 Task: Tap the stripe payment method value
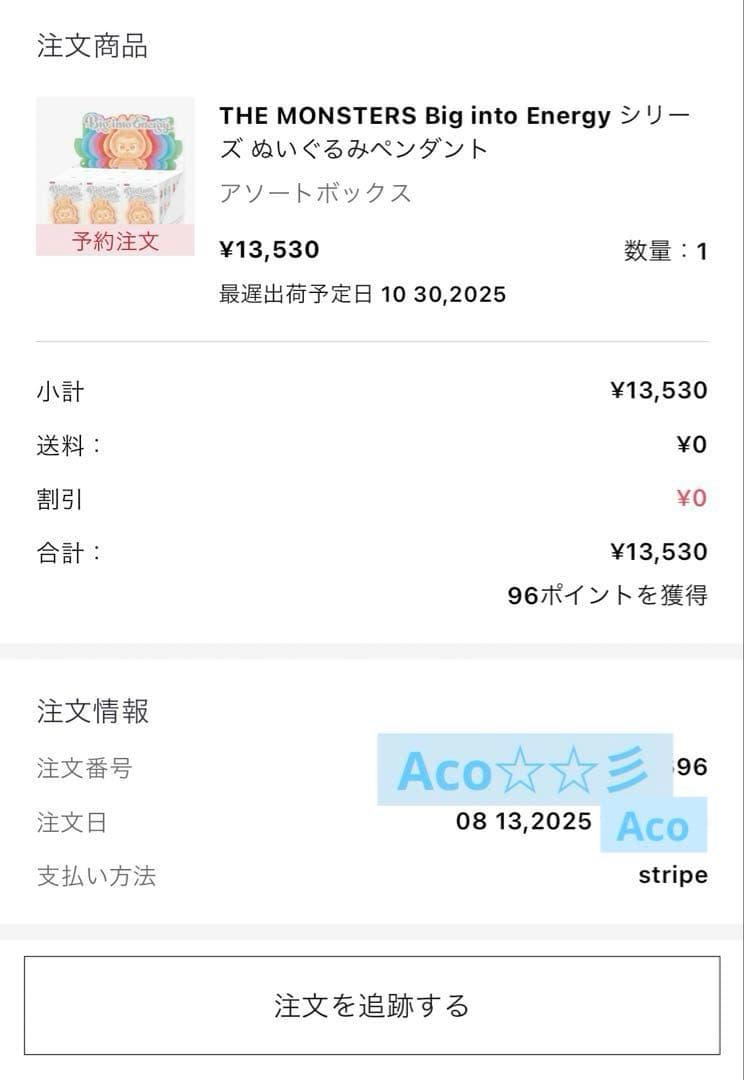[x=673, y=876]
